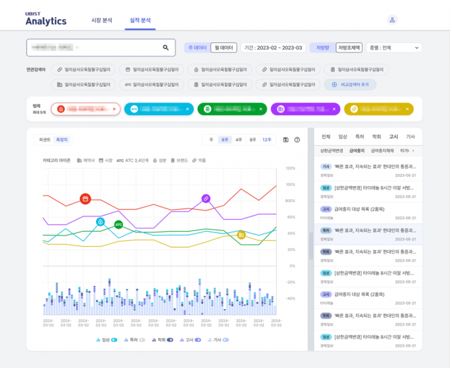The height and width of the screenshot is (368, 452).
Task: Click the purple link marker on the chart
Action: pos(206,199)
